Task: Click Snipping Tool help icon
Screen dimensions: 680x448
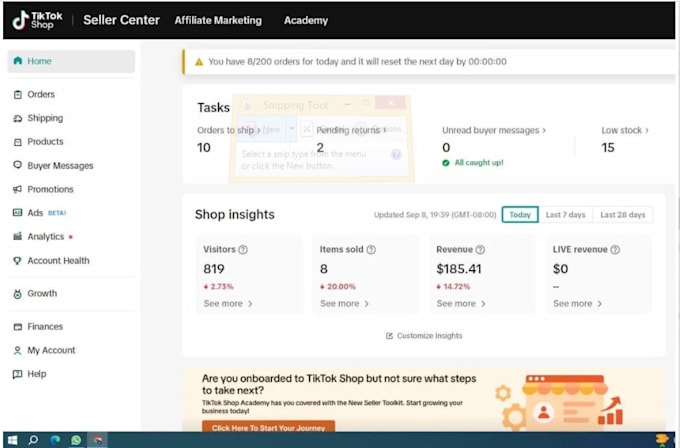Action: (396, 155)
